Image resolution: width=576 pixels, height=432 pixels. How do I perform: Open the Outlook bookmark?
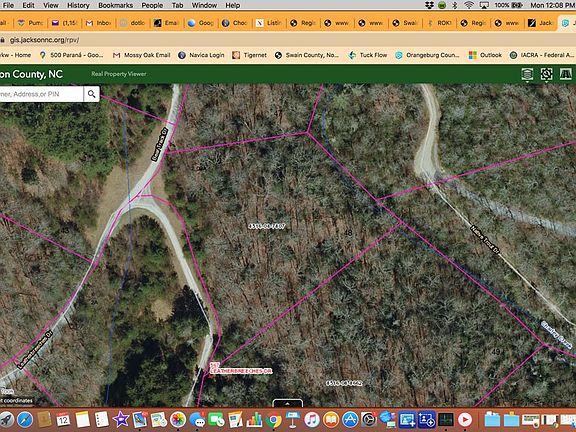coord(485,55)
